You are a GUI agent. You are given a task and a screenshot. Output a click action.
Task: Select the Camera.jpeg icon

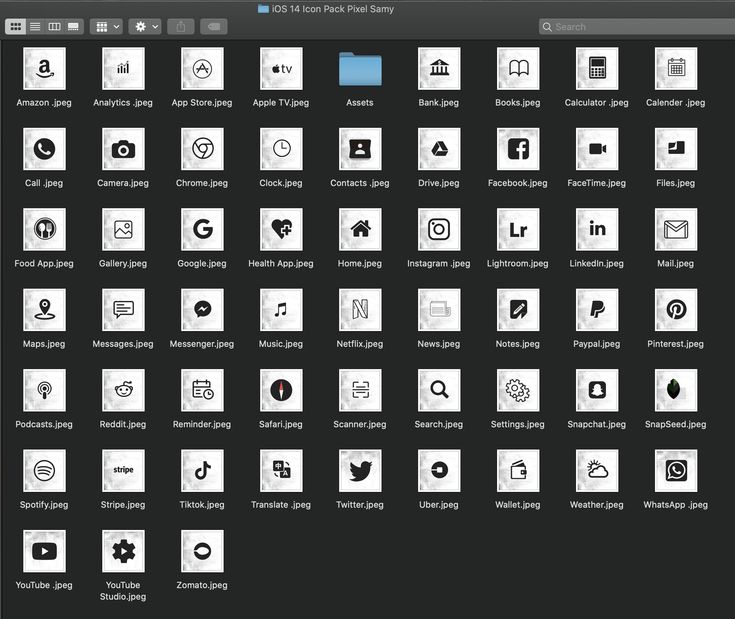tap(123, 149)
